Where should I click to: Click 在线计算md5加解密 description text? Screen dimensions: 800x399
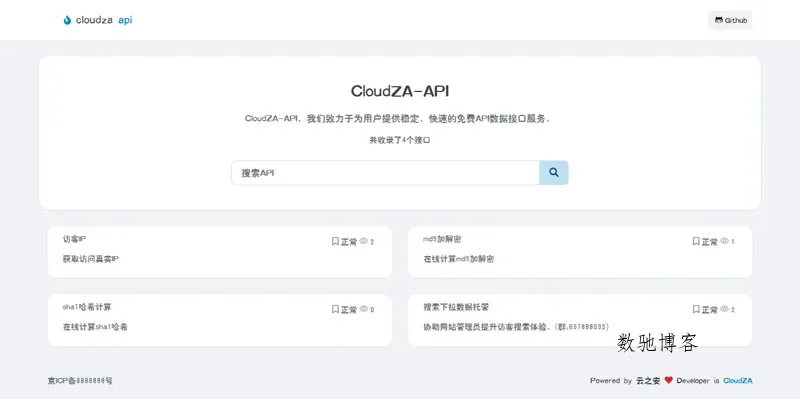click(x=459, y=259)
